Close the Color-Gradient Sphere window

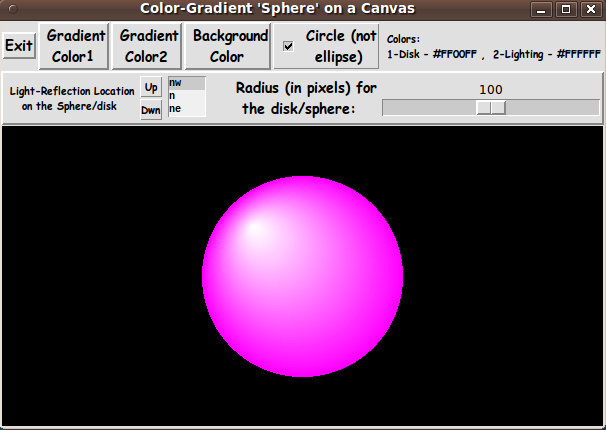pos(591,9)
